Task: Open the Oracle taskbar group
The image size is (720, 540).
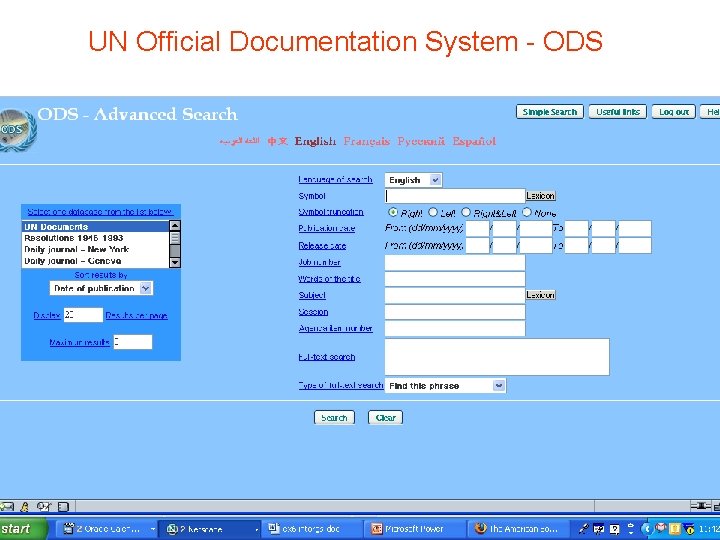Action: (106, 529)
